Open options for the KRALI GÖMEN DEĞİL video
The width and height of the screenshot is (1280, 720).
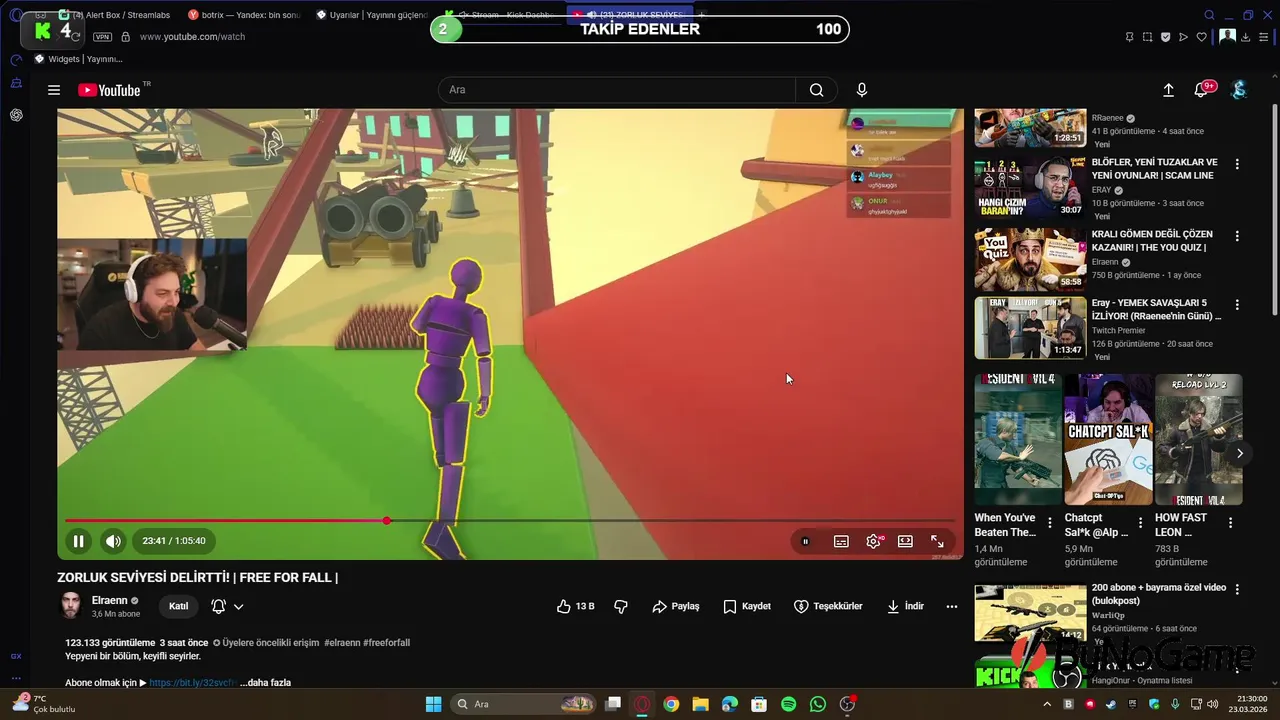coord(1237,236)
